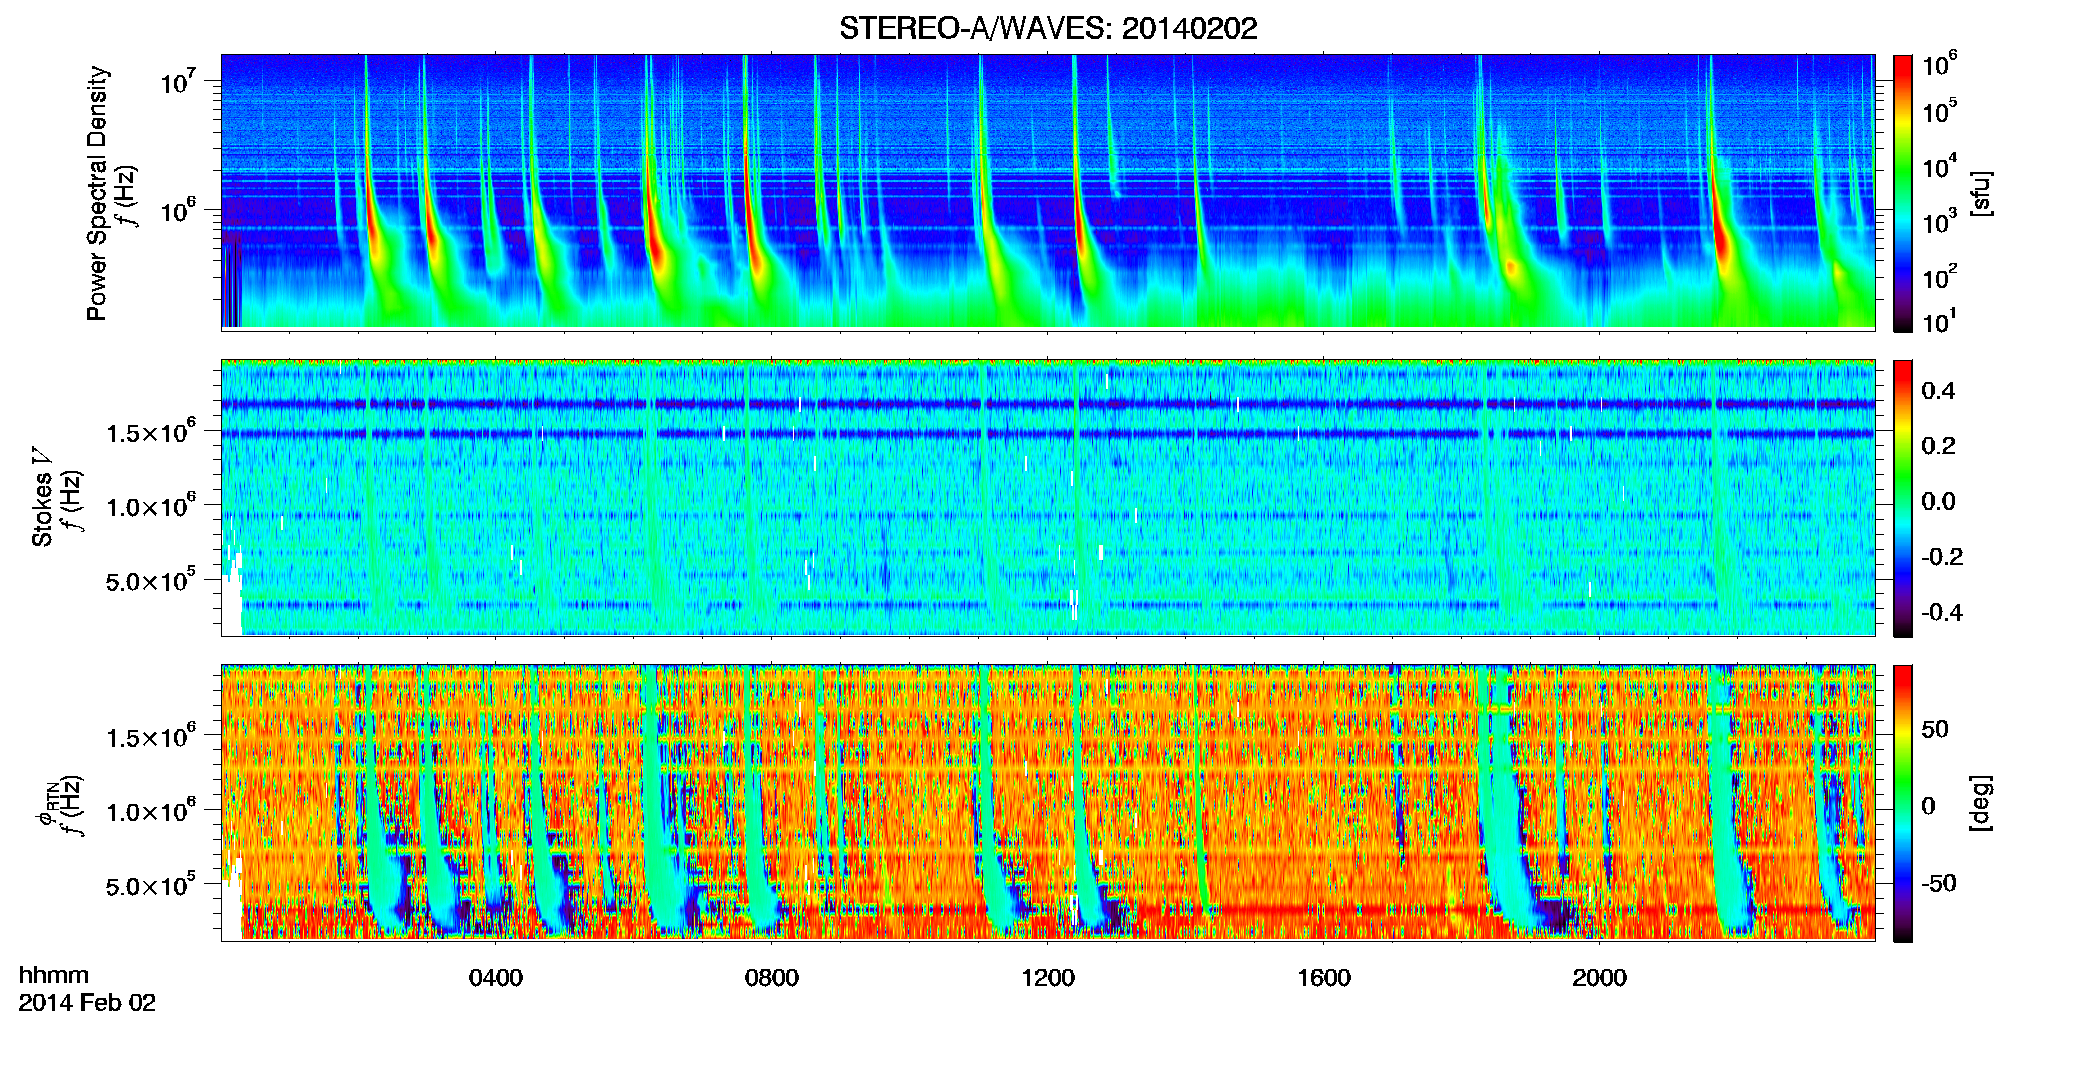Click the 2000 time tick label

[1600, 978]
